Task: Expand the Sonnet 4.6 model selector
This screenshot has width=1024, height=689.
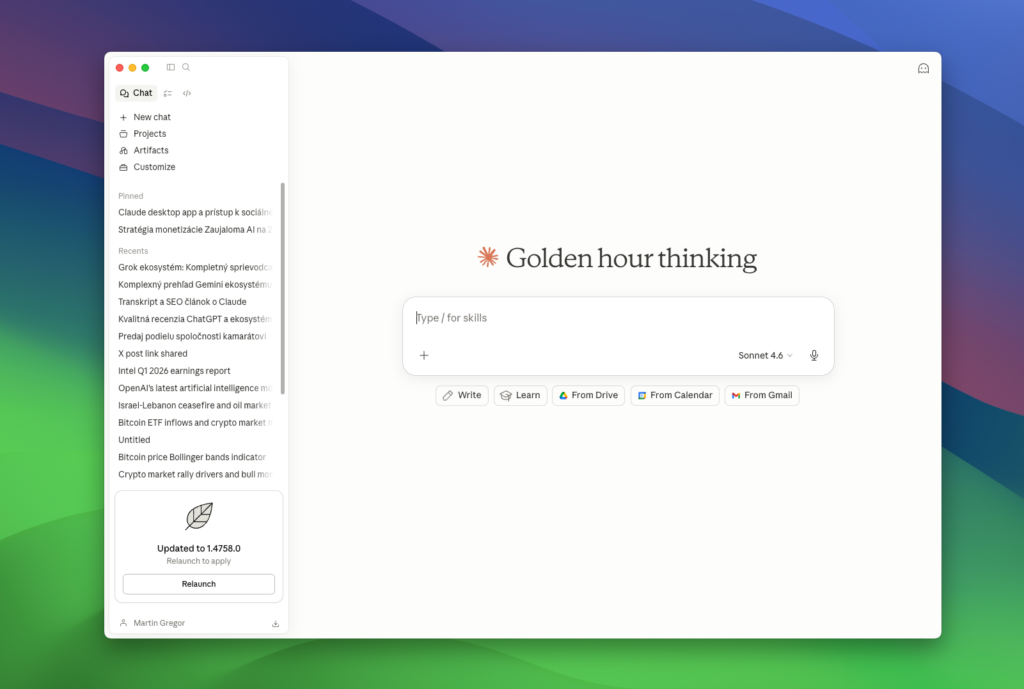Action: tap(765, 355)
